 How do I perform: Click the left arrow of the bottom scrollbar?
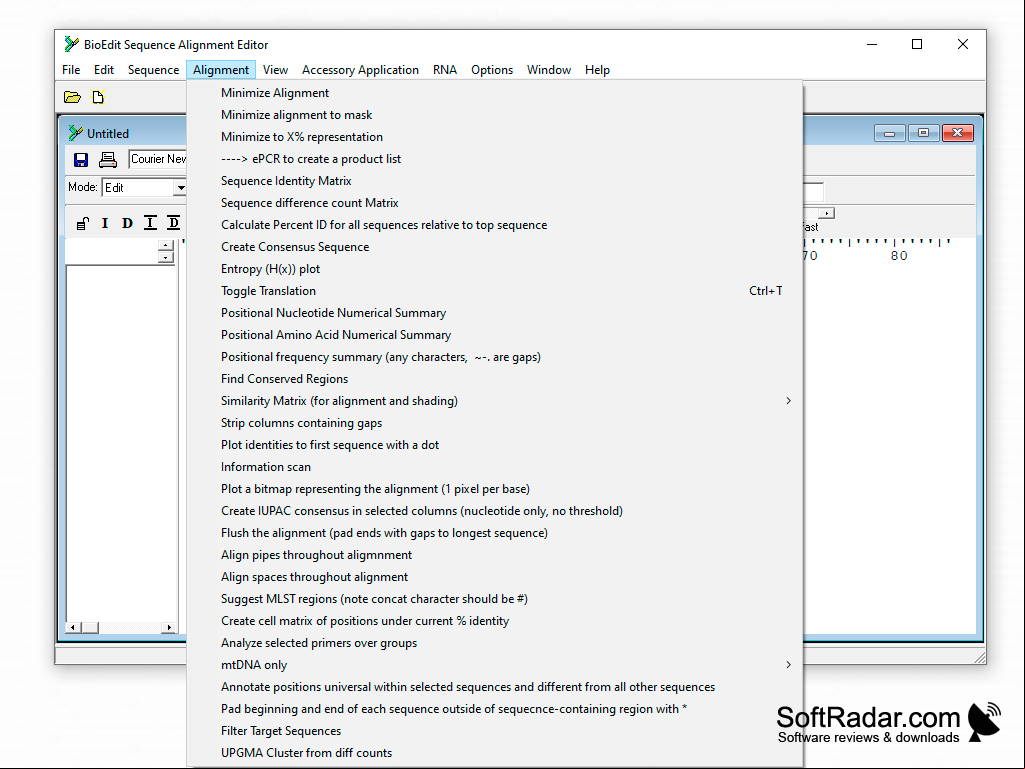[x=73, y=628]
